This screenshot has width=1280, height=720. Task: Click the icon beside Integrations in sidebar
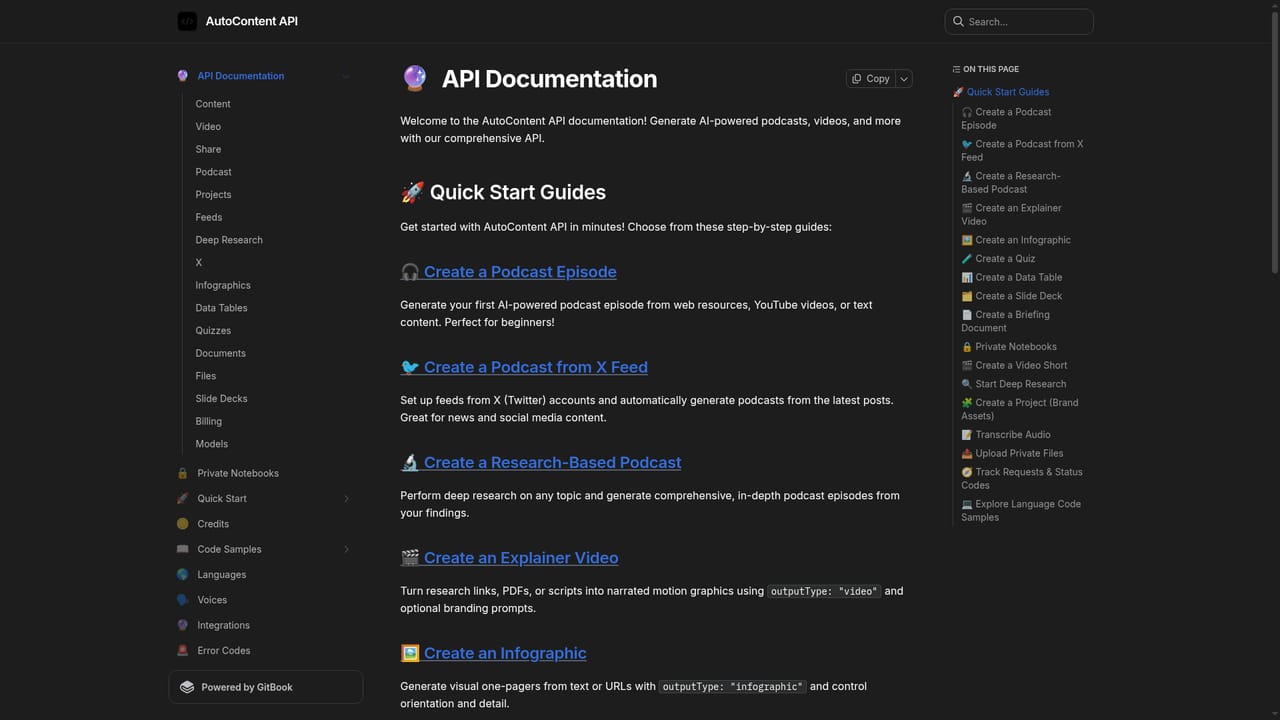(x=182, y=625)
